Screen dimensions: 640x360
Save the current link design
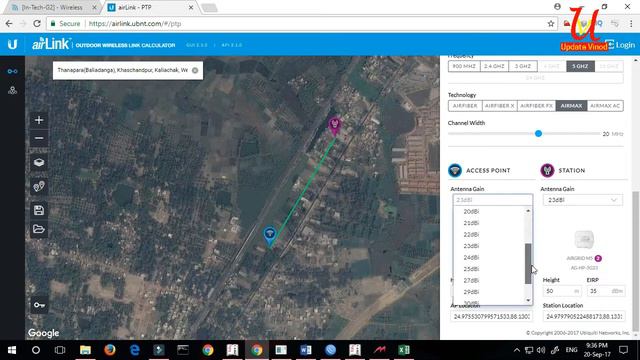(39, 210)
